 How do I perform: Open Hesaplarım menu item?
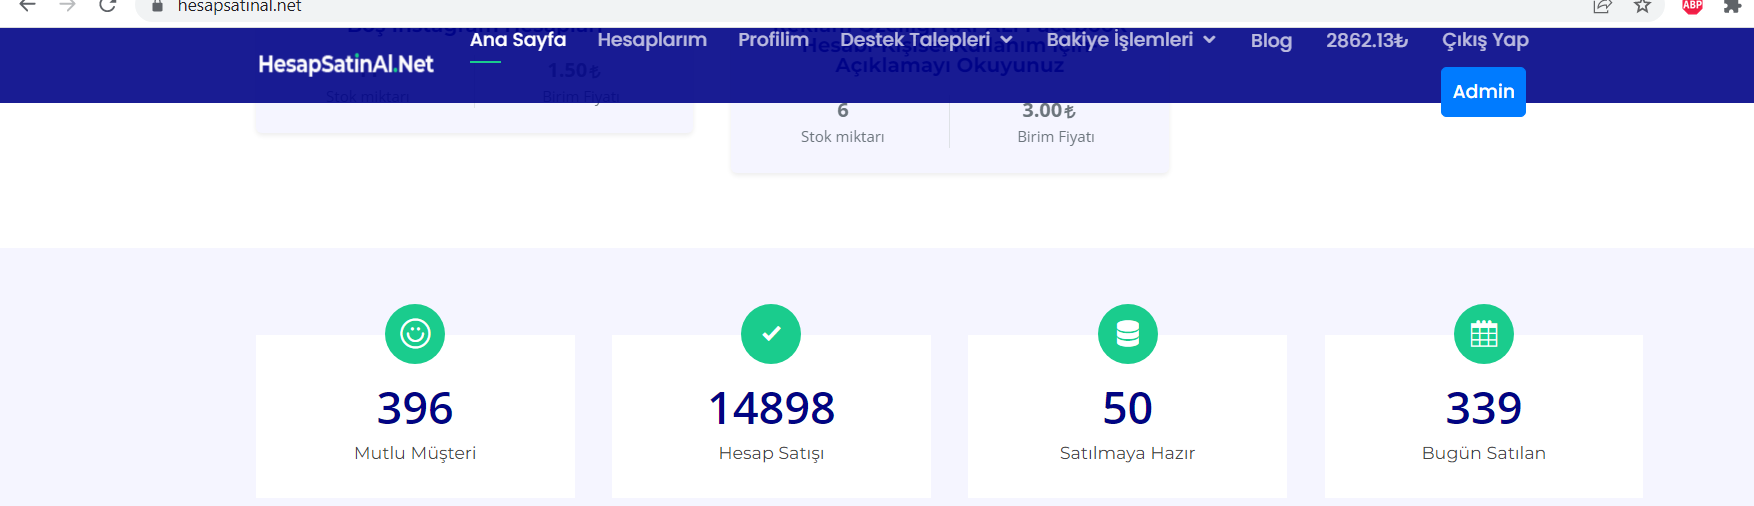pyautogui.click(x=652, y=40)
